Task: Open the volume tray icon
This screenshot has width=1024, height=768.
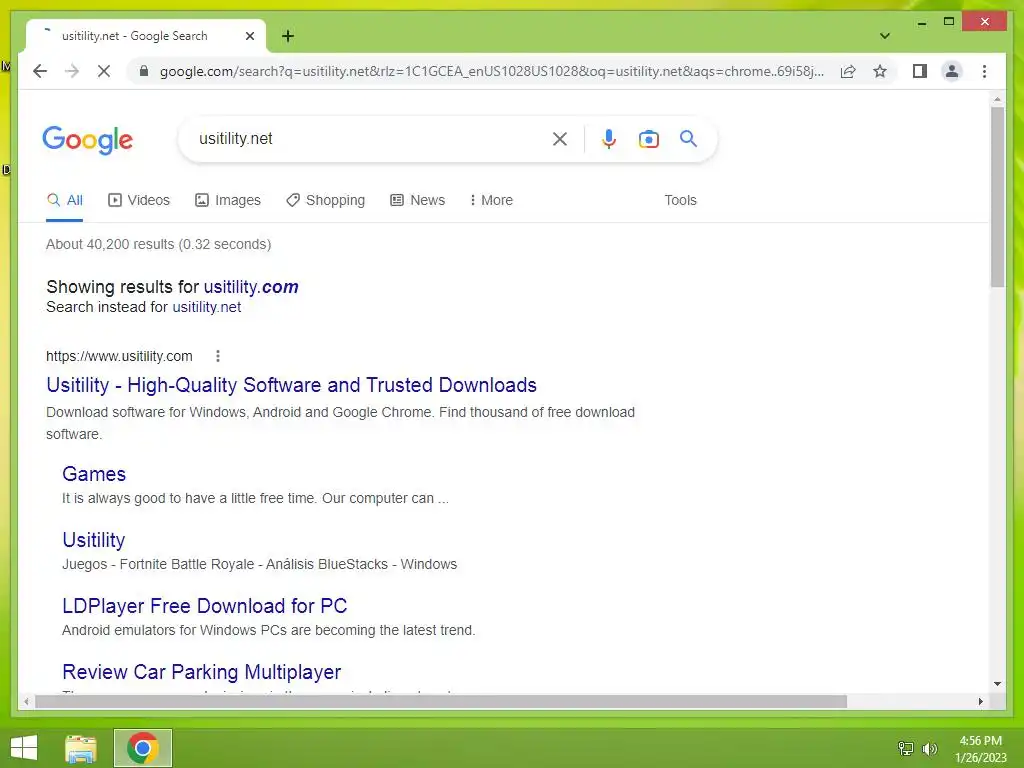Action: point(929,748)
